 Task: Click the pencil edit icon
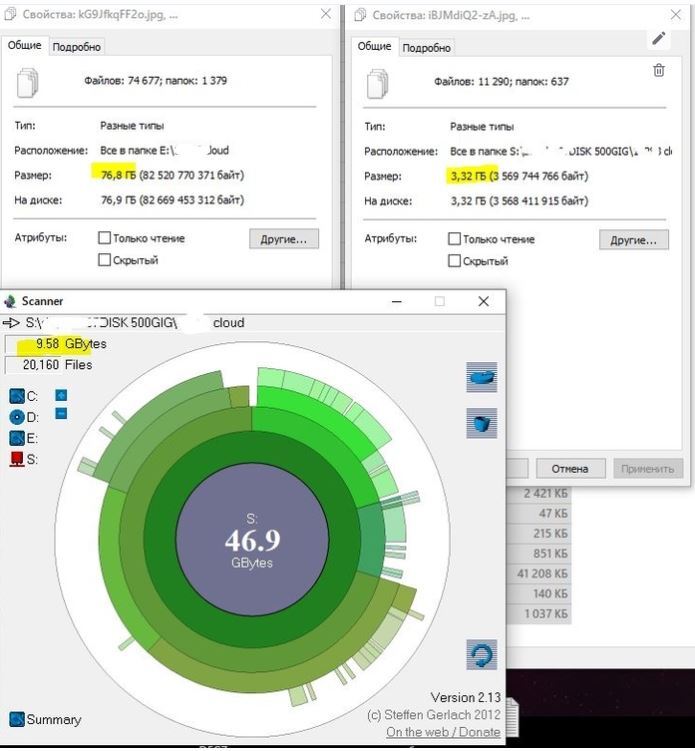(658, 38)
